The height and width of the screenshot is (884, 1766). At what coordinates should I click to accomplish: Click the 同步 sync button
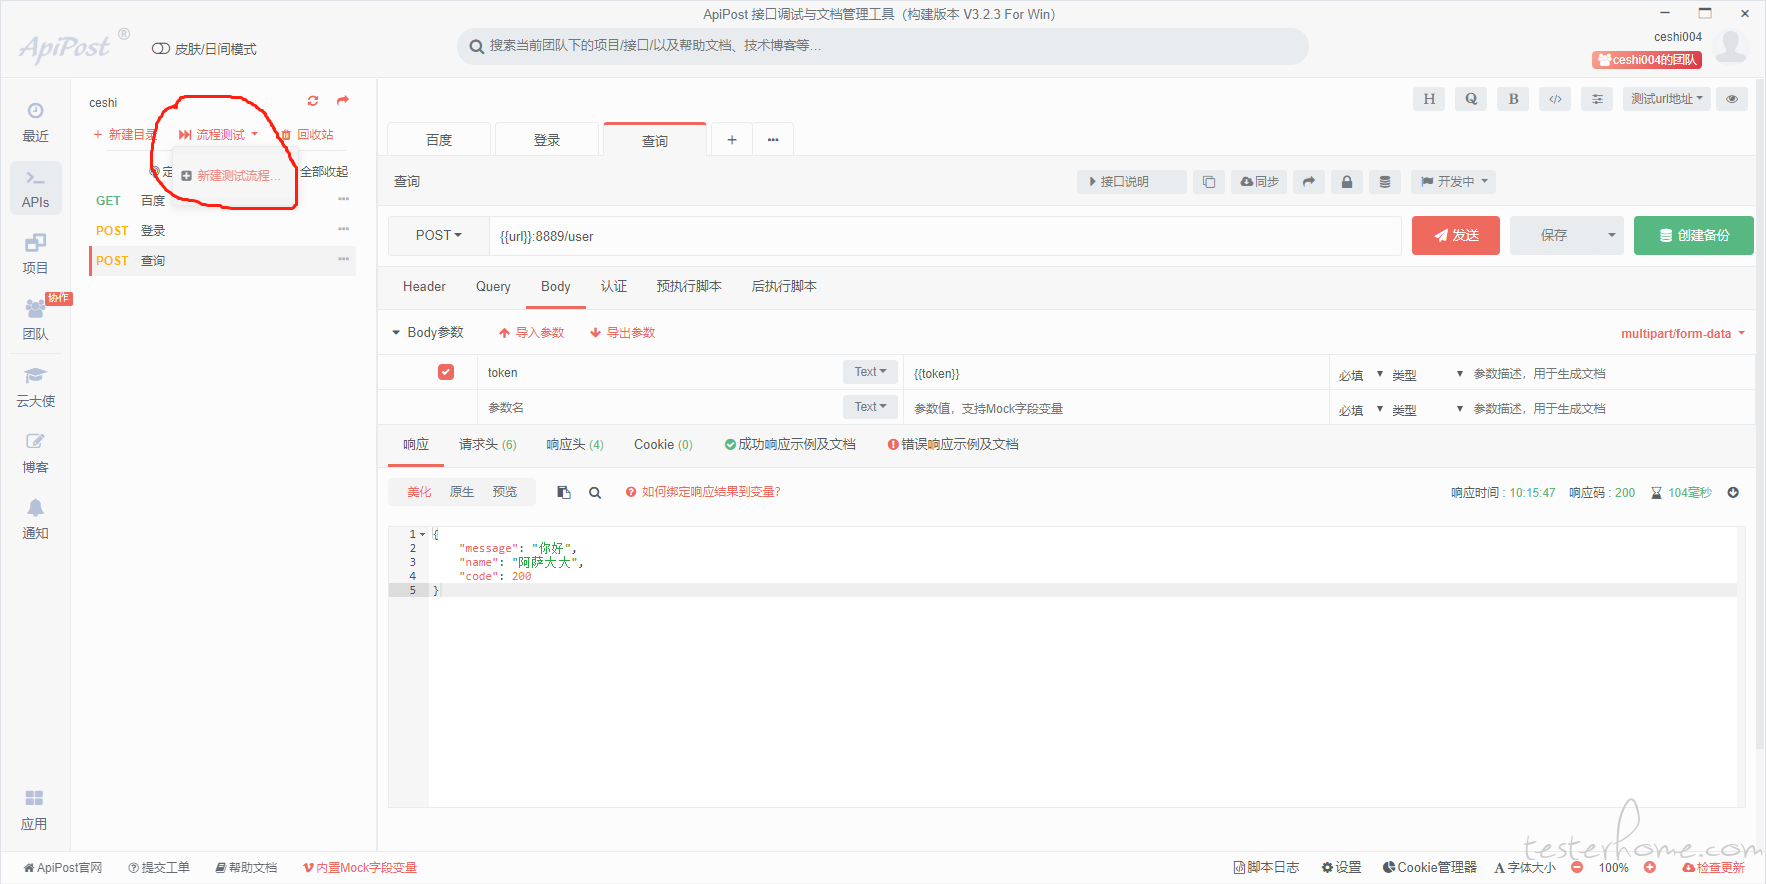(1259, 182)
